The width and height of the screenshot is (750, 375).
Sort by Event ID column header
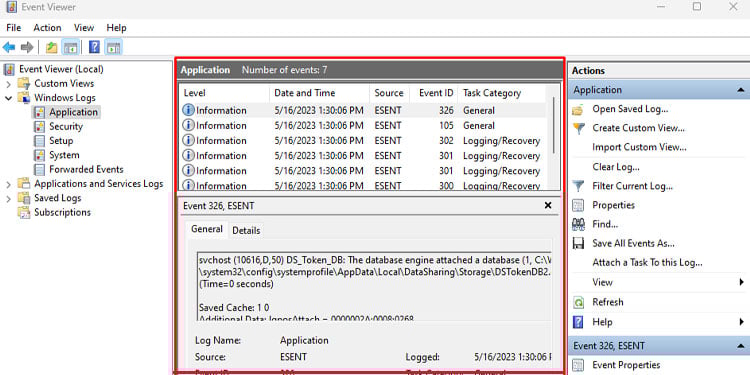433,93
